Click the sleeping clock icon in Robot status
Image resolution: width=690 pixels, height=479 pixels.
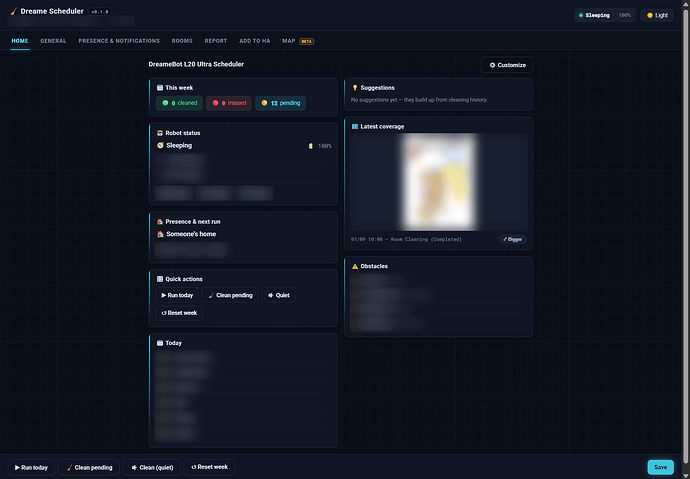[160, 145]
